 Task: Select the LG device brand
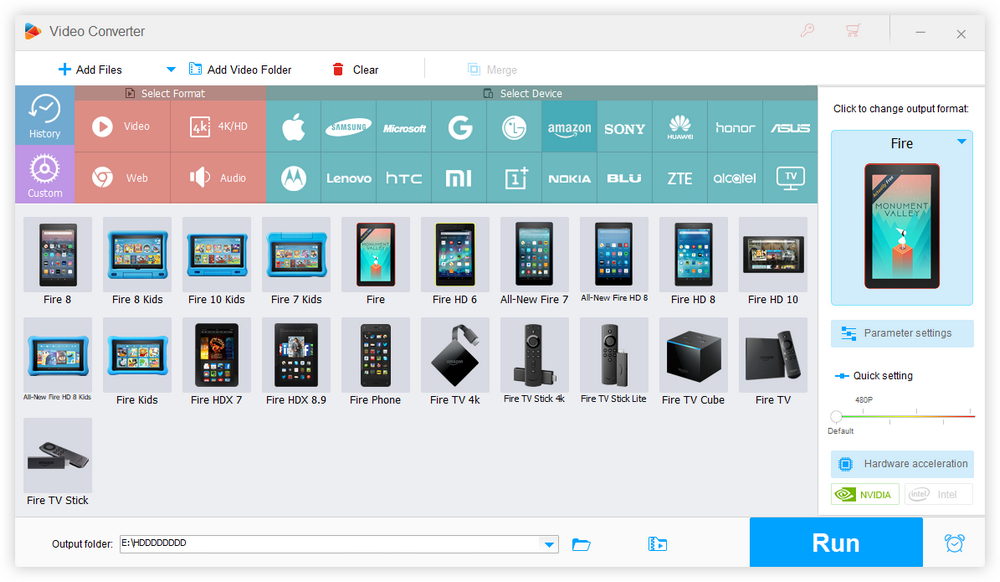514,127
